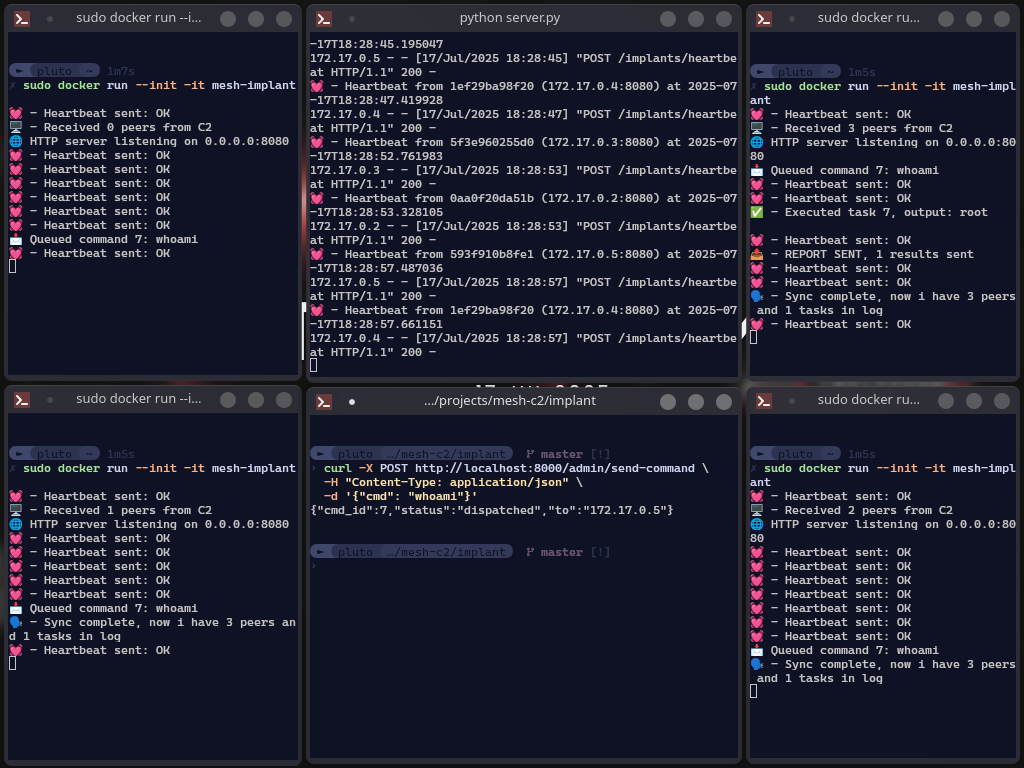Click the terminal icon of the mesh-c2/implant window
This screenshot has width=1024, height=768.
[324, 401]
